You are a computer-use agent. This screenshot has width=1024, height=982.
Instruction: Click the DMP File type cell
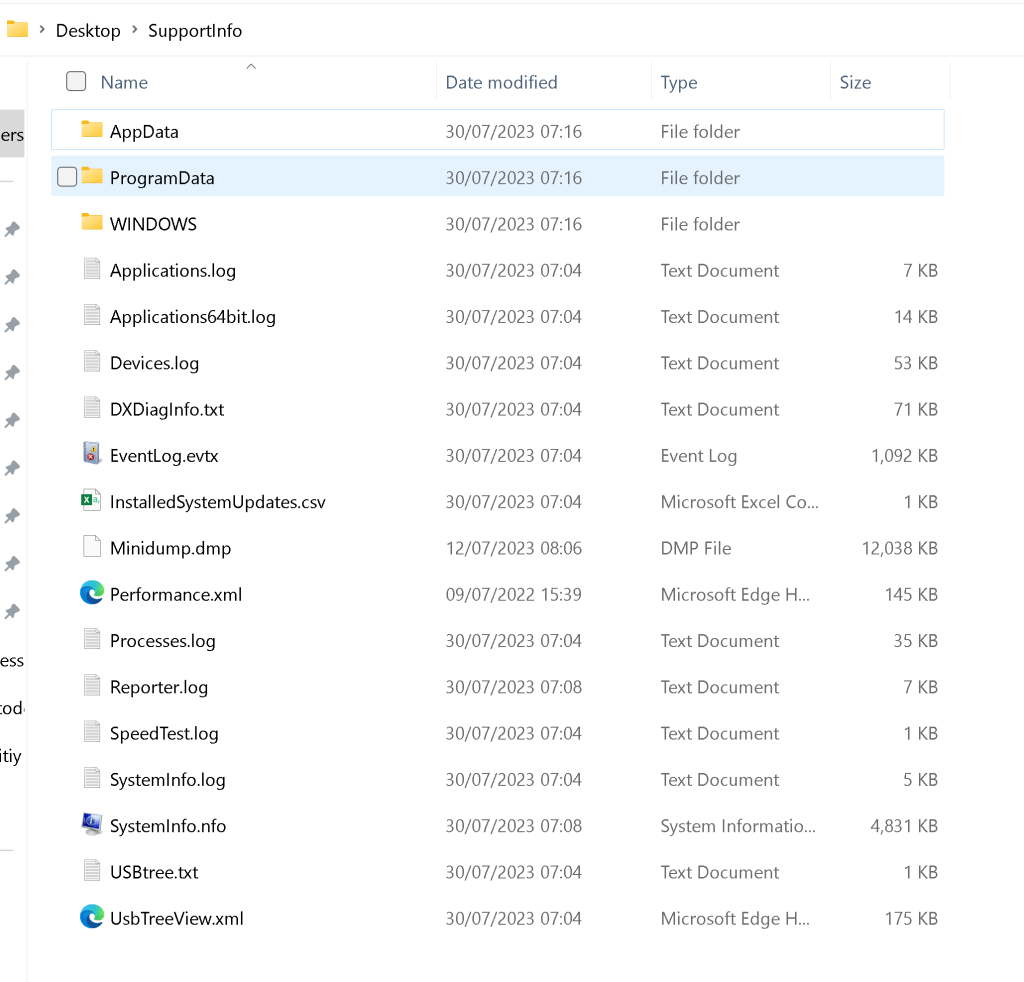696,548
